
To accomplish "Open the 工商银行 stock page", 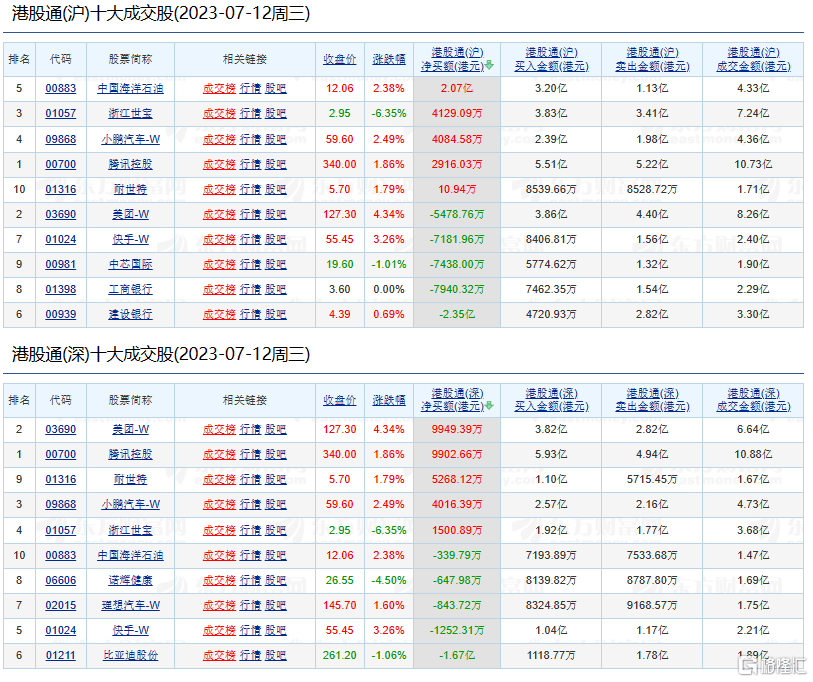I will 131,289.
